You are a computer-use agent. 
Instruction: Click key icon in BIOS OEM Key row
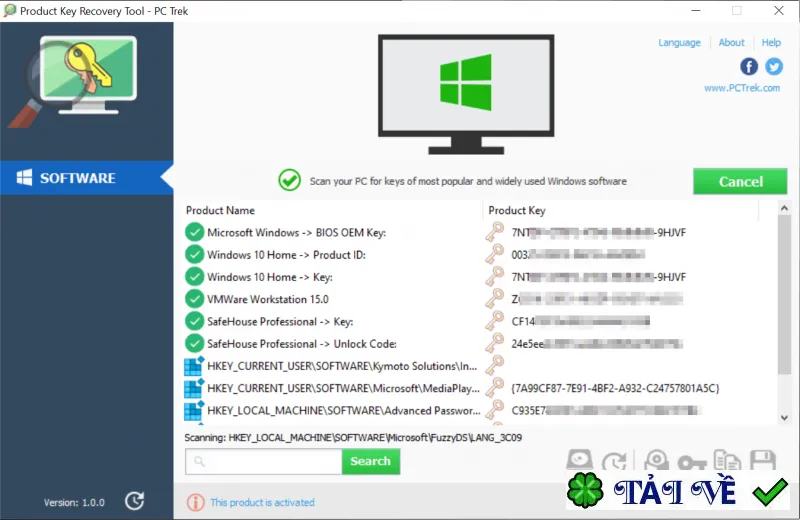(x=494, y=232)
